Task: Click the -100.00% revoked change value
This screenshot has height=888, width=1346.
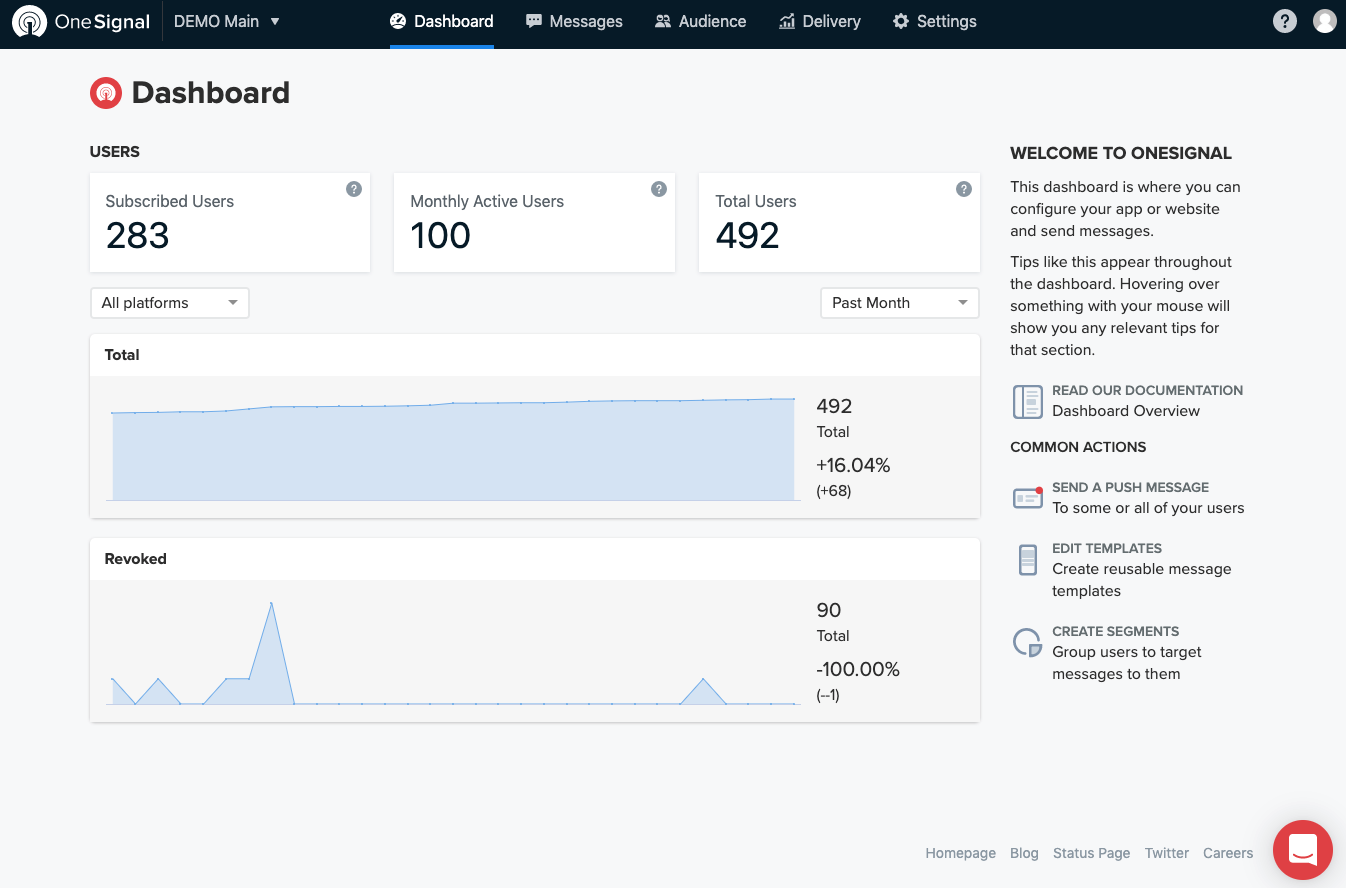Action: (858, 669)
